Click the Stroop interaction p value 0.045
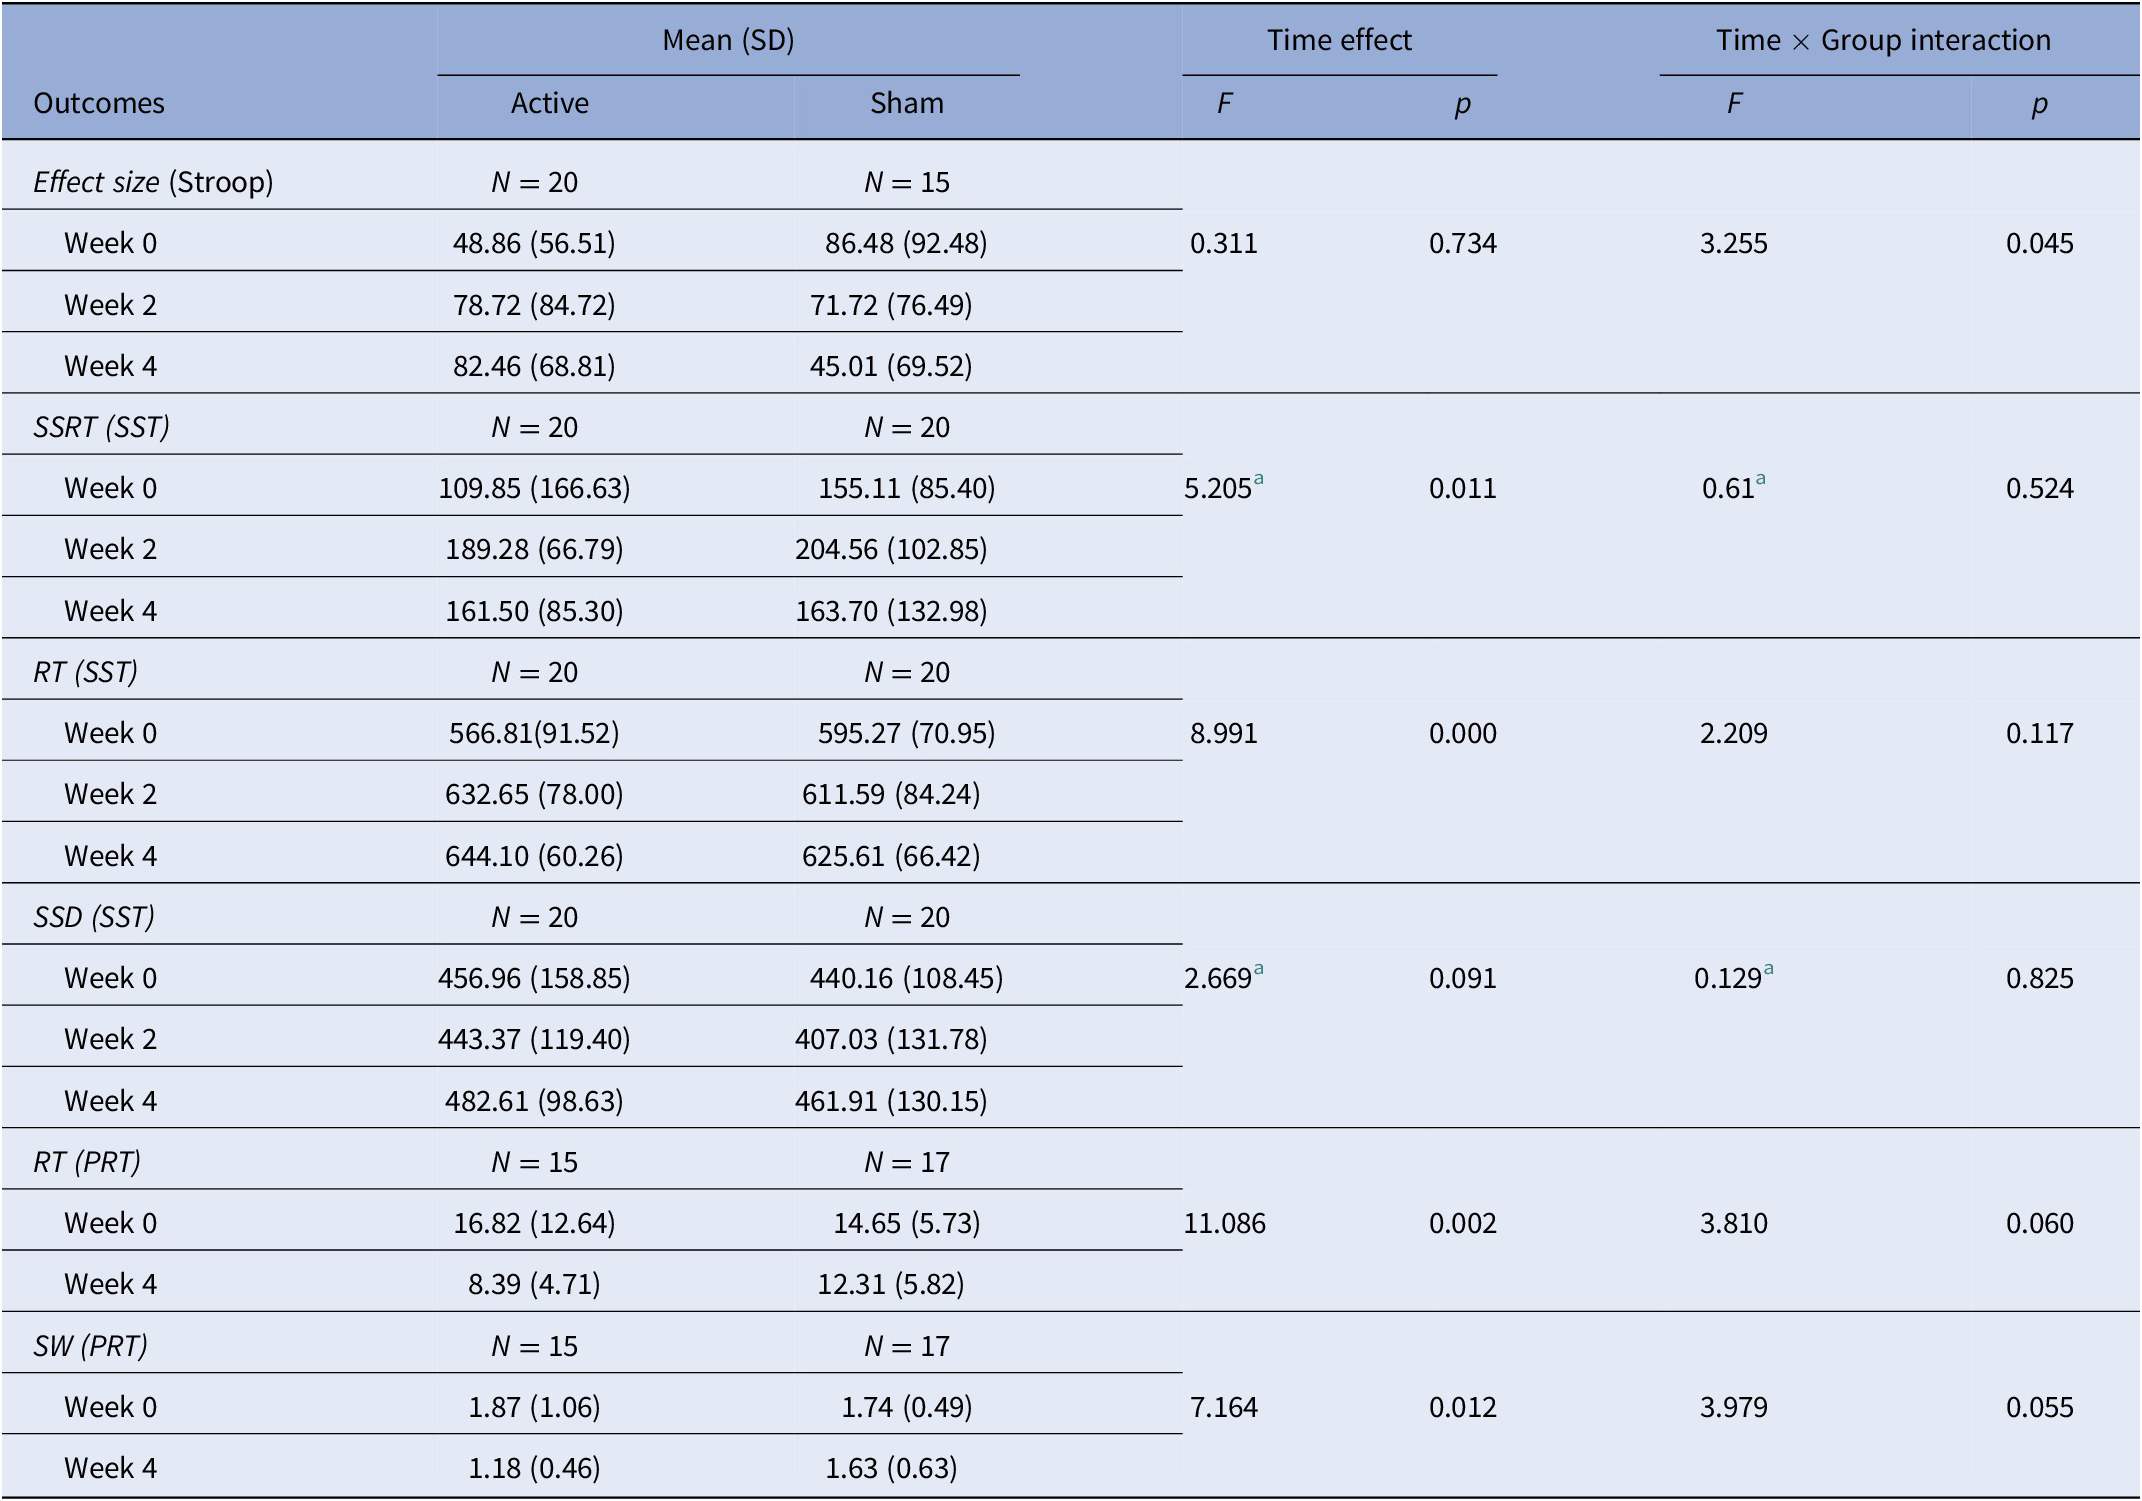This screenshot has height=1501, width=2142. point(2039,244)
